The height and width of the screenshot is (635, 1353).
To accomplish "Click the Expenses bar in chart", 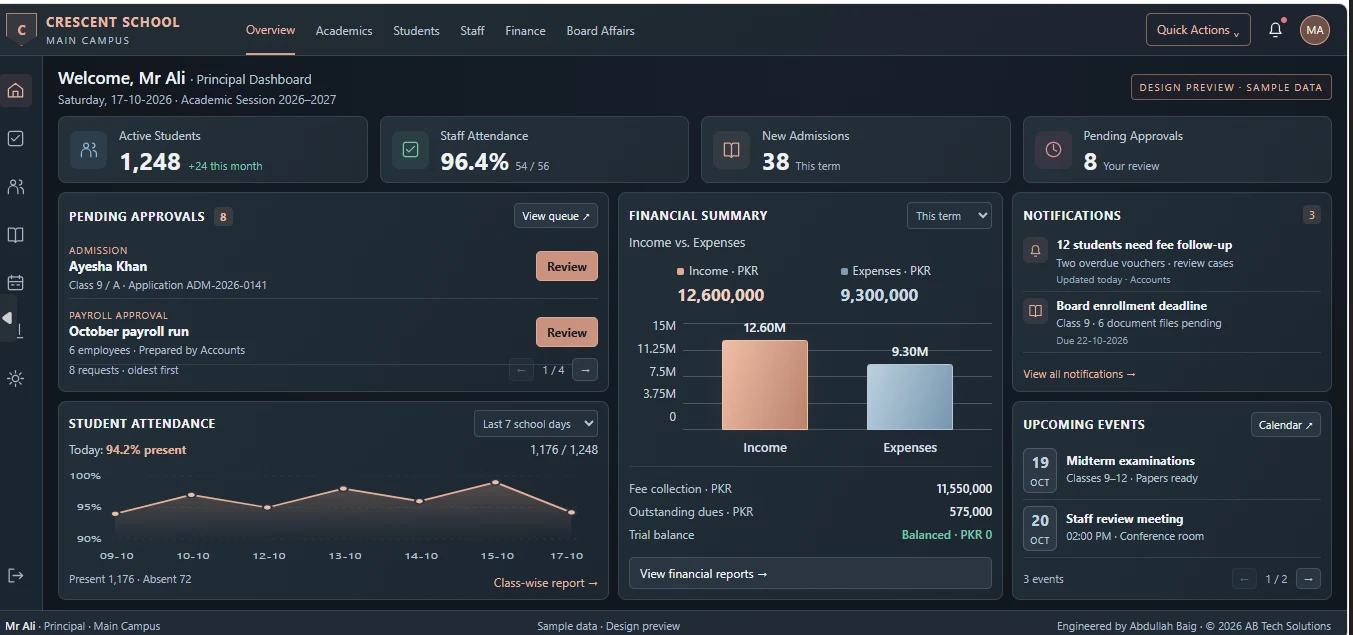I will (909, 397).
